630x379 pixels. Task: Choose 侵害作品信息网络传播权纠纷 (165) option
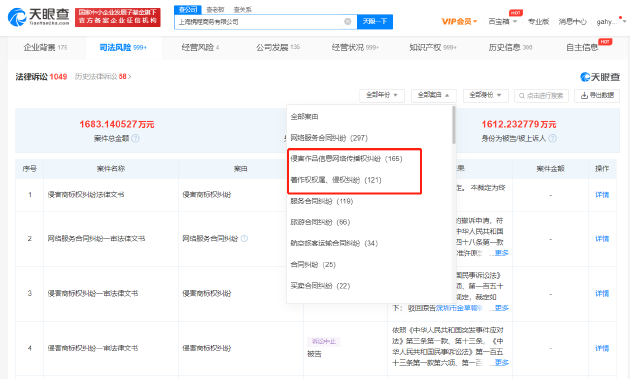346,159
